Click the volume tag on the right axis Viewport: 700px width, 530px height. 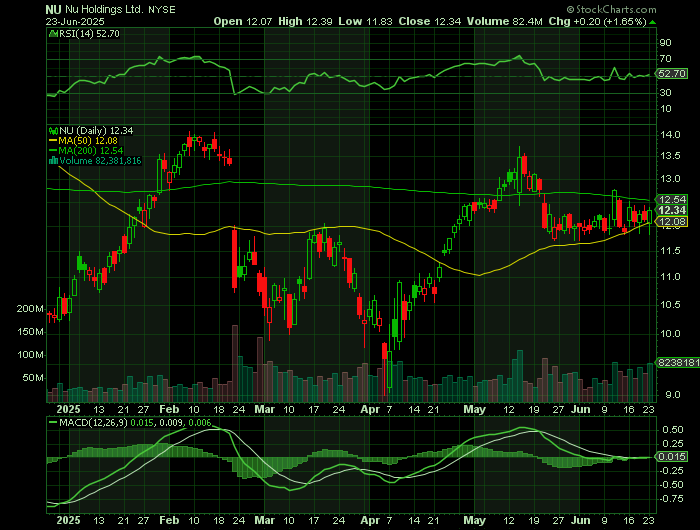click(x=679, y=363)
